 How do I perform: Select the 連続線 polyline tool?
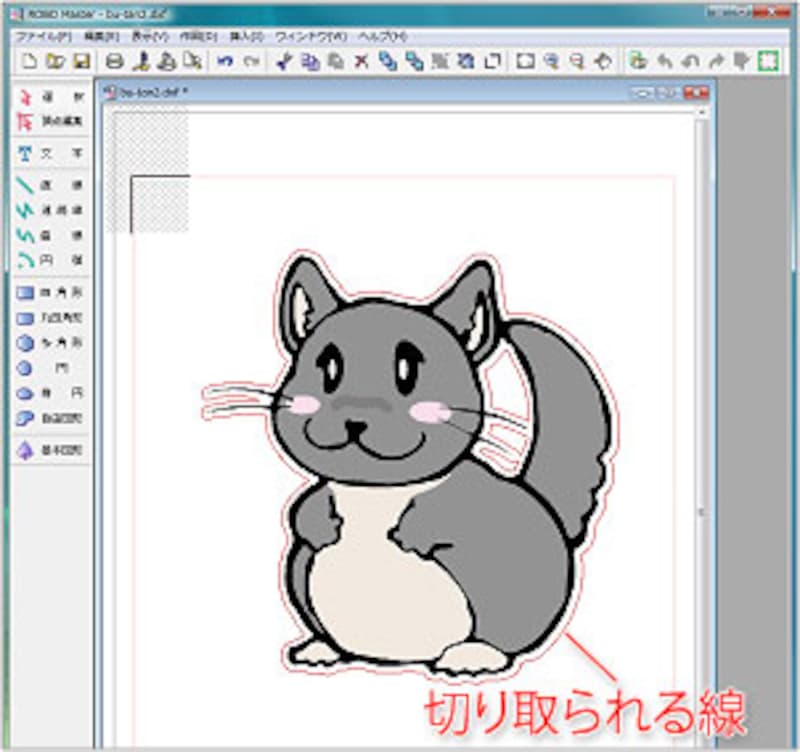pyautogui.click(x=51, y=210)
